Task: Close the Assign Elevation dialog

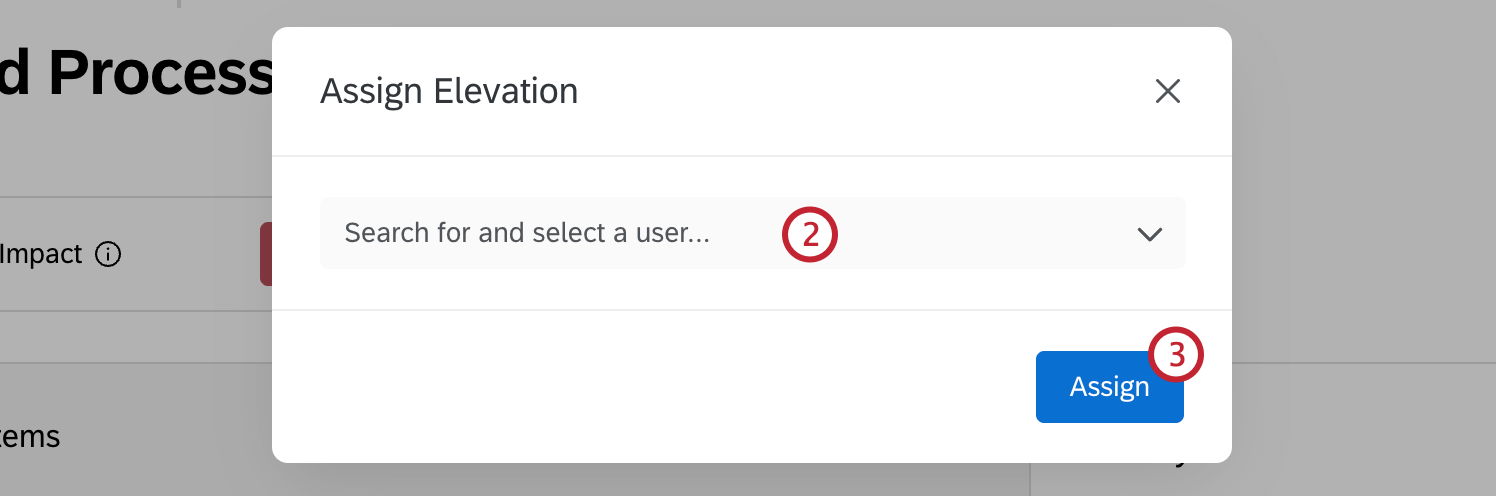Action: tap(1167, 92)
